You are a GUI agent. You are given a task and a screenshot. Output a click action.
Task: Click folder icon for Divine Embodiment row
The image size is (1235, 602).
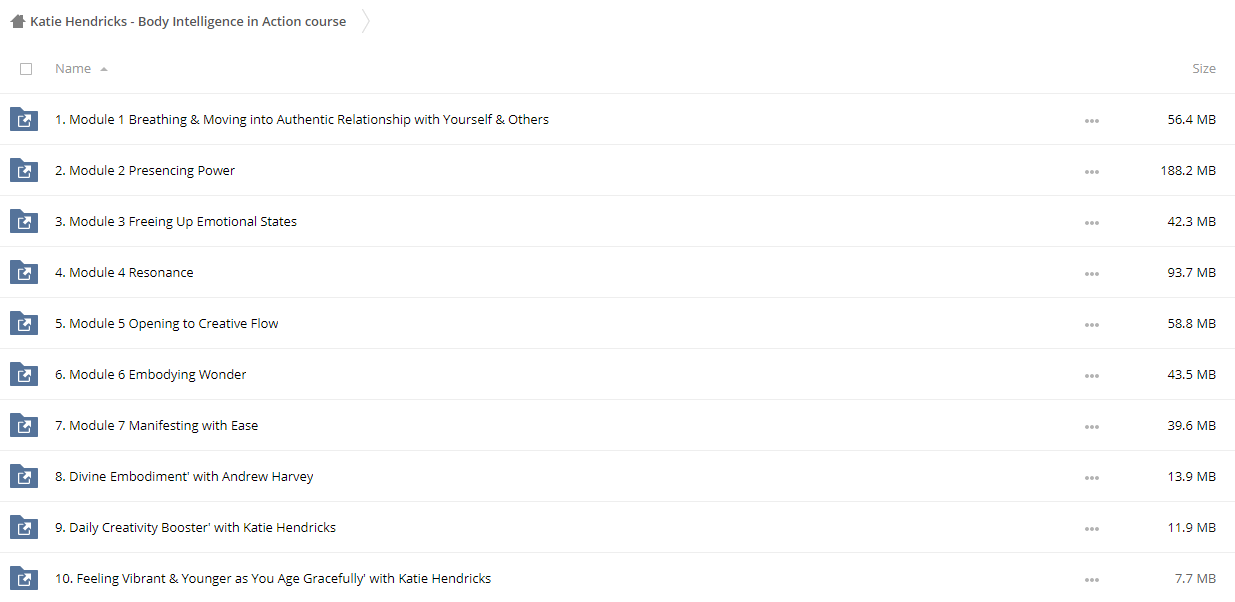[x=23, y=477]
